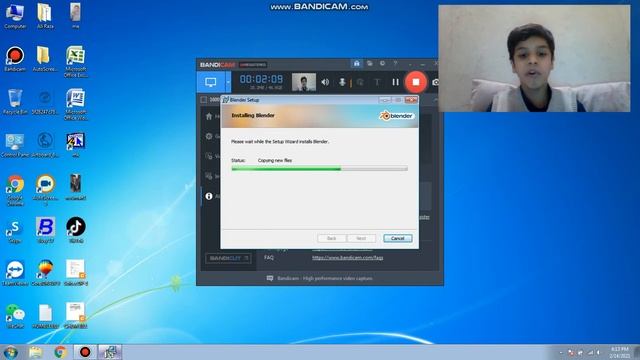Click the BANDICUT button
This screenshot has height=360, width=640.
(x=228, y=258)
